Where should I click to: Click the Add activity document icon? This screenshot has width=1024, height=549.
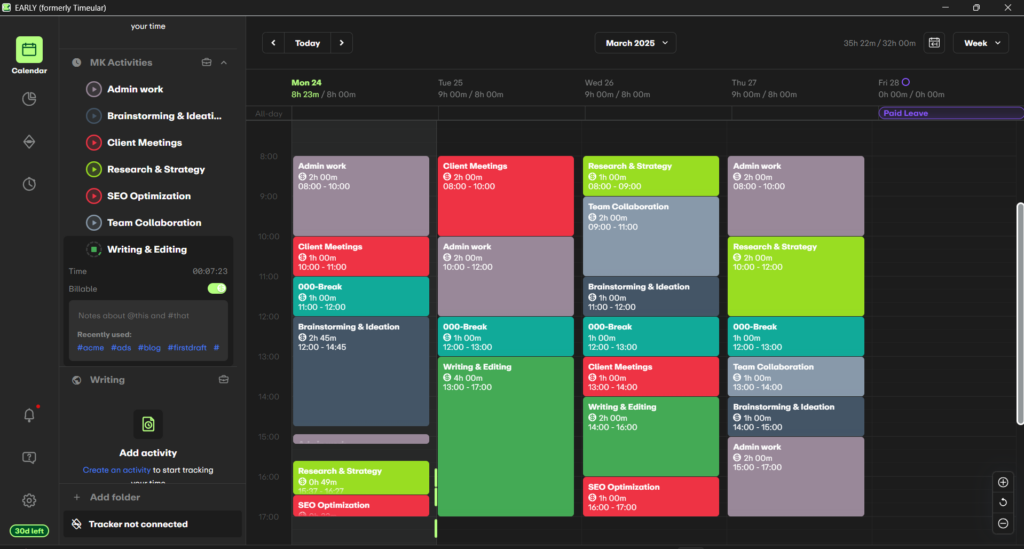tap(148, 424)
